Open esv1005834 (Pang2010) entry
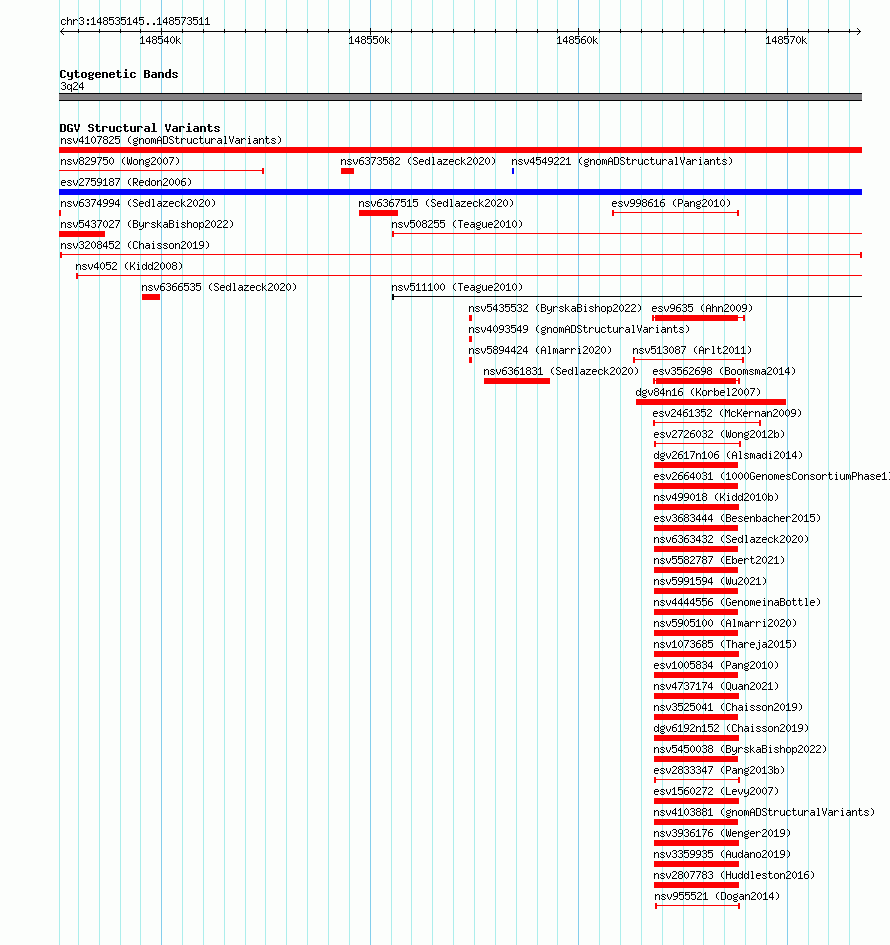The width and height of the screenshot is (890, 945). click(716, 665)
